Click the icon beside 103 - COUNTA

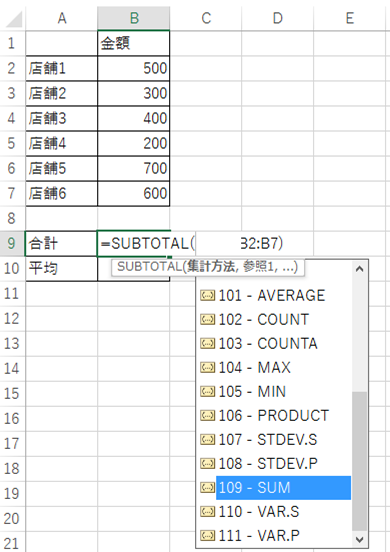(x=207, y=343)
